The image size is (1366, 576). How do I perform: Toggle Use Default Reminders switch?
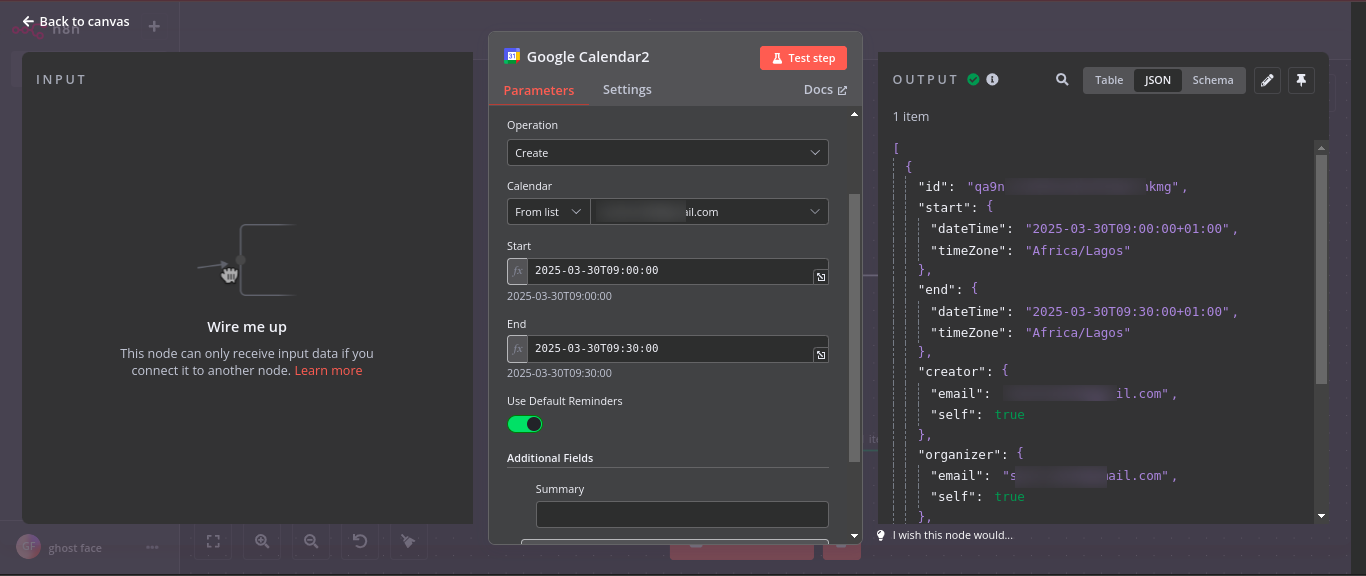coord(525,424)
